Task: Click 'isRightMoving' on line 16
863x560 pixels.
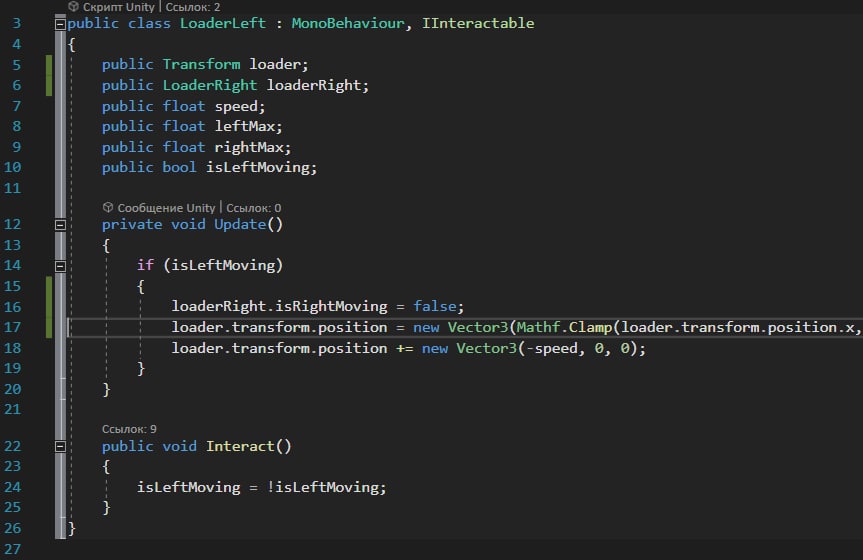Action: [331, 307]
